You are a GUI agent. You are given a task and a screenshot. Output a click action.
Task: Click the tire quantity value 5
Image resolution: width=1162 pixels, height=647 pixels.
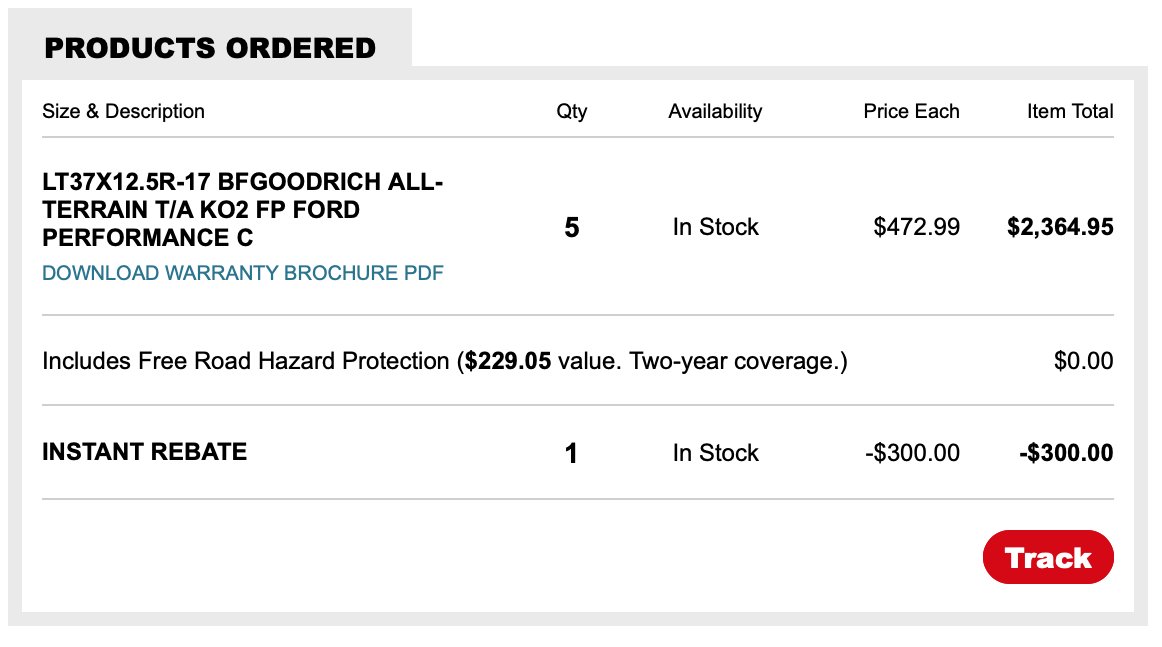[x=571, y=228]
